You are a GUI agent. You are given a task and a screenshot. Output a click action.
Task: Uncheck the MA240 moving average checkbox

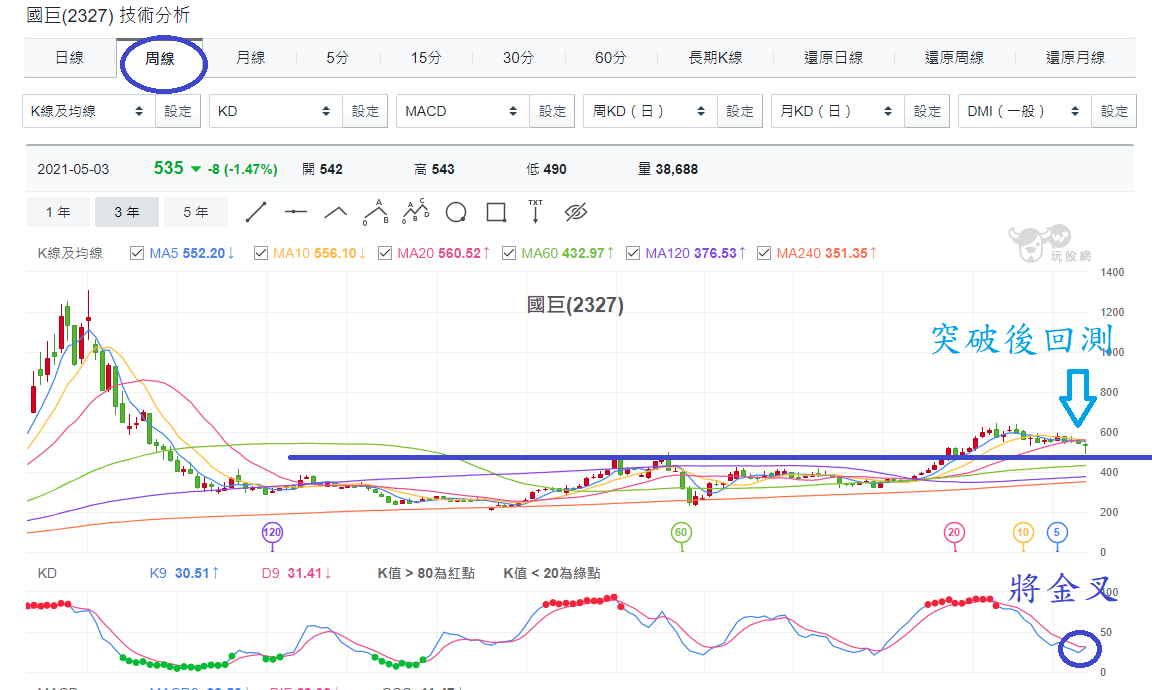pyautogui.click(x=764, y=254)
